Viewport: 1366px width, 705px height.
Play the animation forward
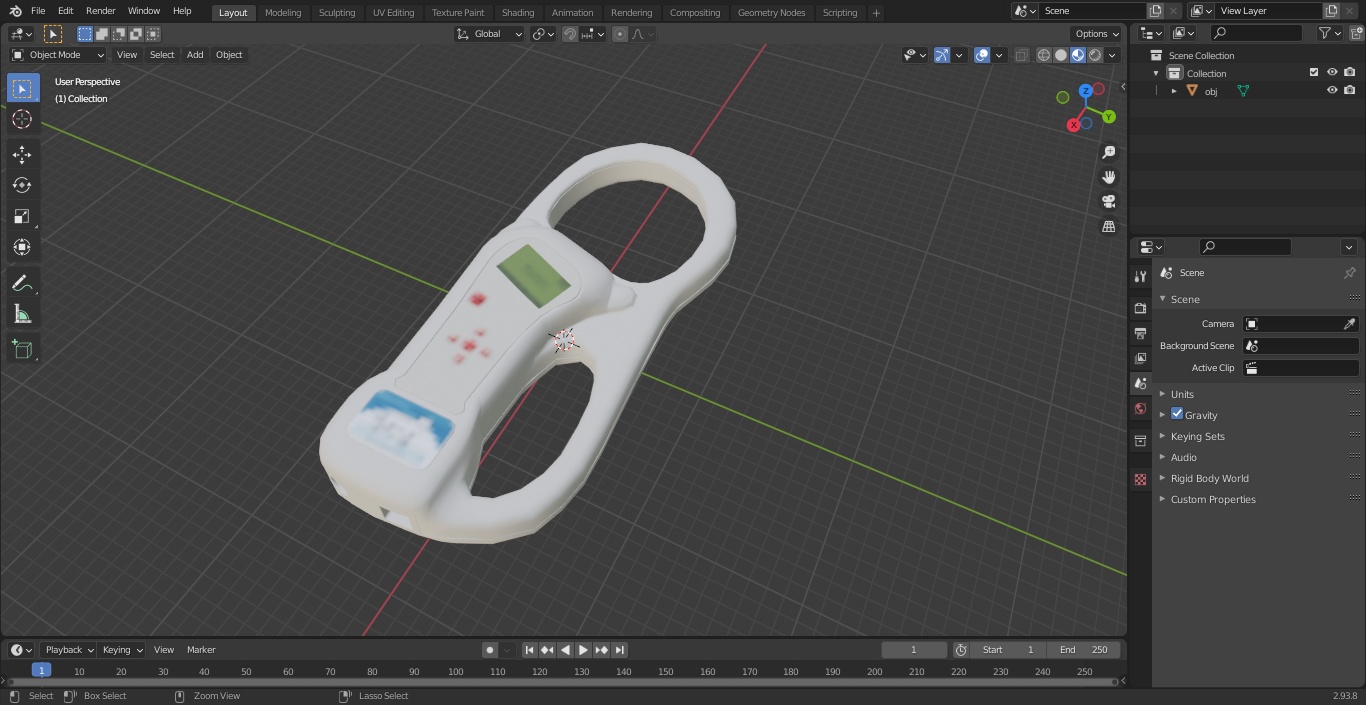click(583, 650)
